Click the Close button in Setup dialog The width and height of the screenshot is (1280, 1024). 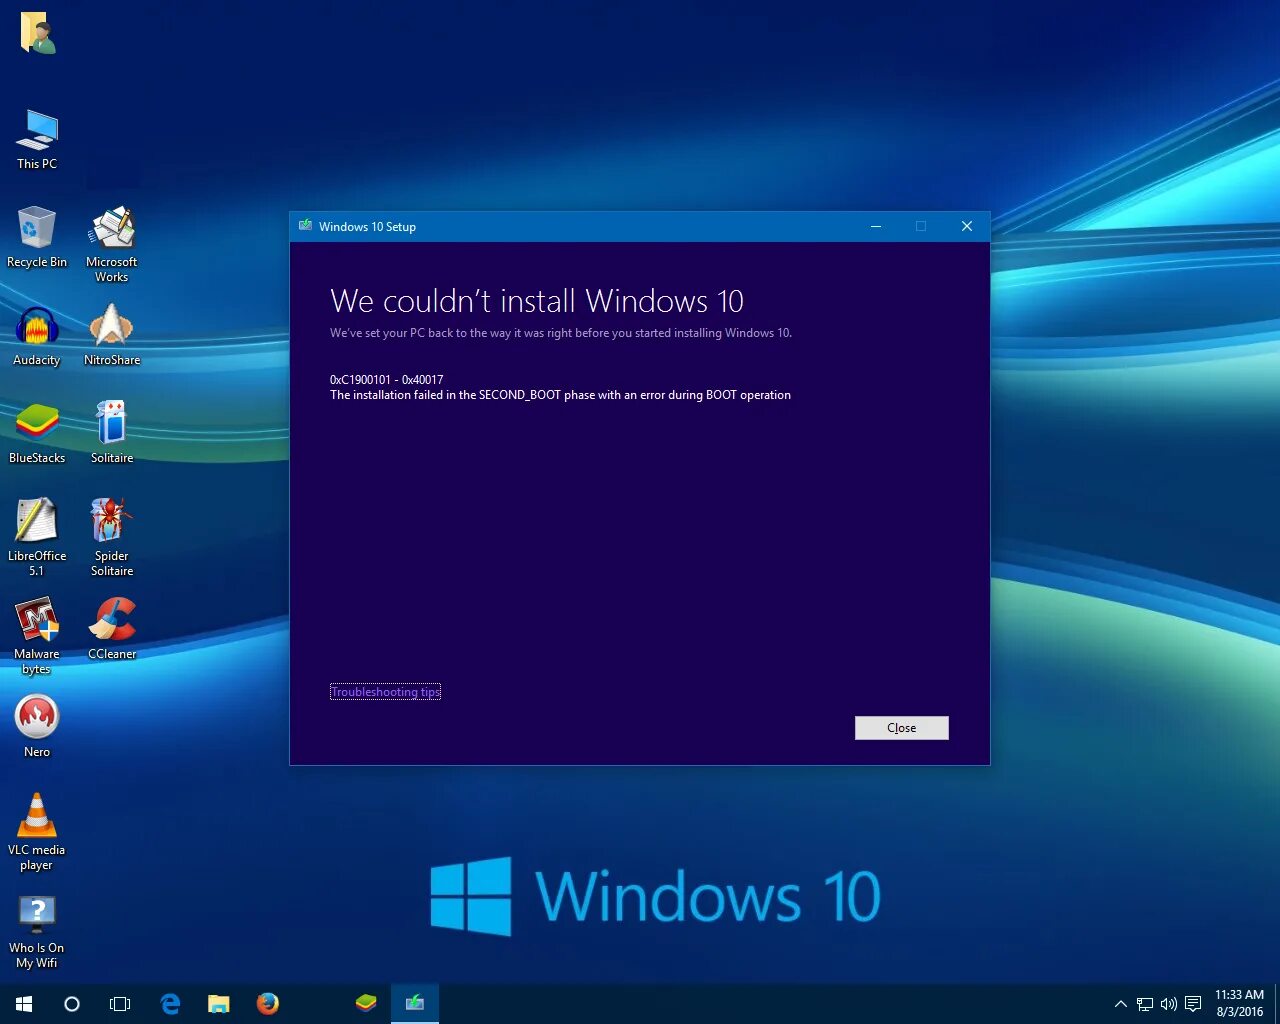pyautogui.click(x=902, y=728)
